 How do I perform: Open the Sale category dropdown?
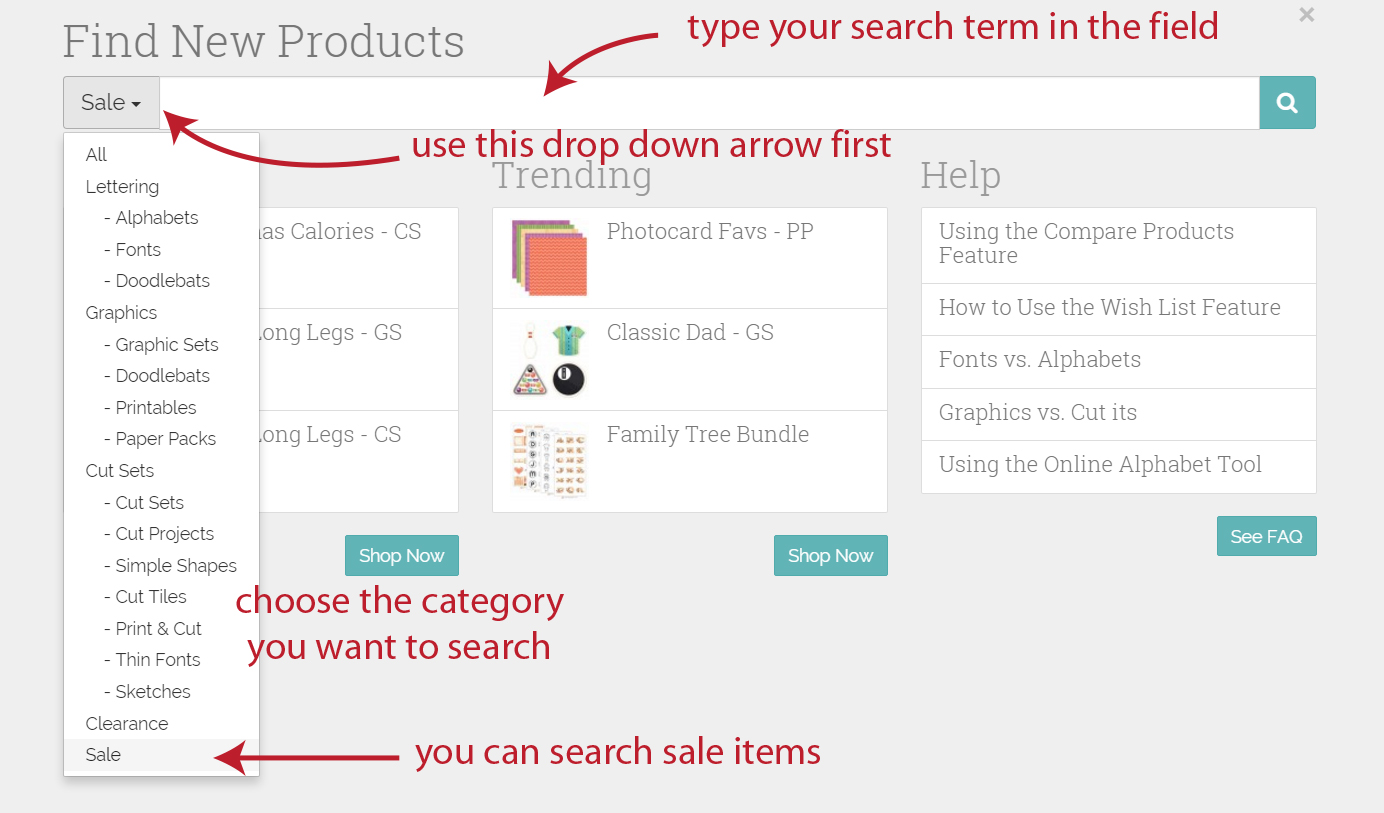coord(111,103)
